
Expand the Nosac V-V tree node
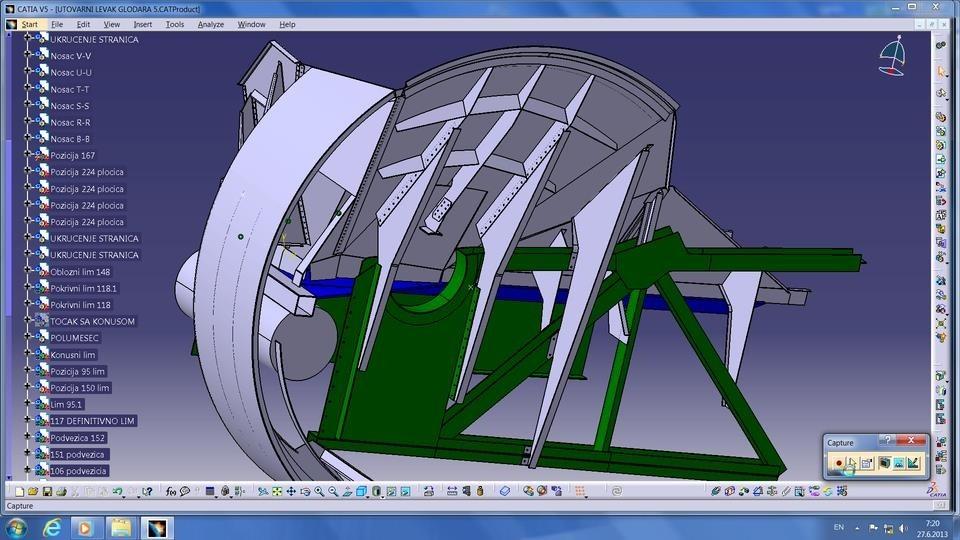(27, 54)
